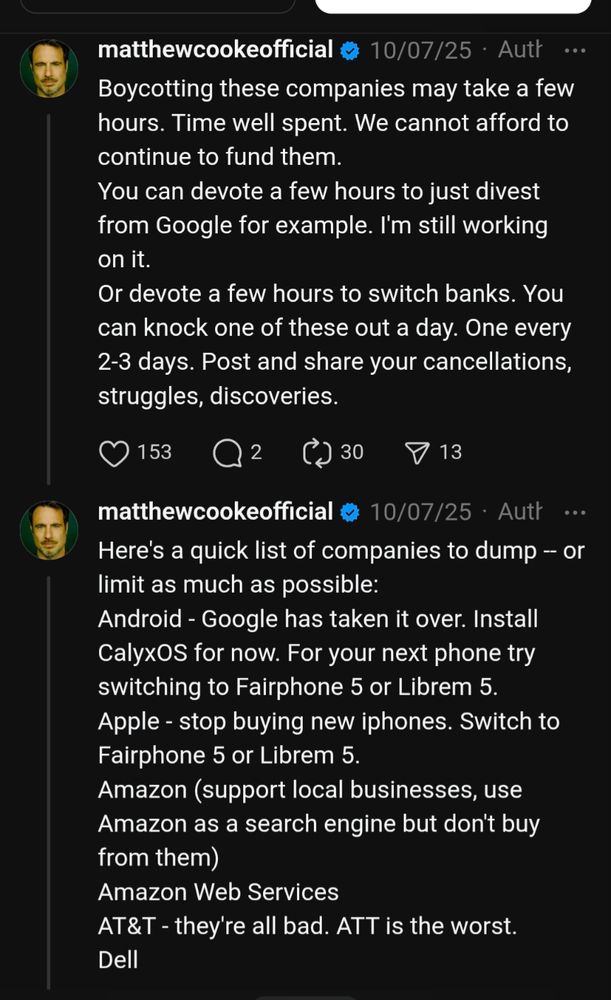Tap matthewcookeofficial's profile avatar

[48, 61]
